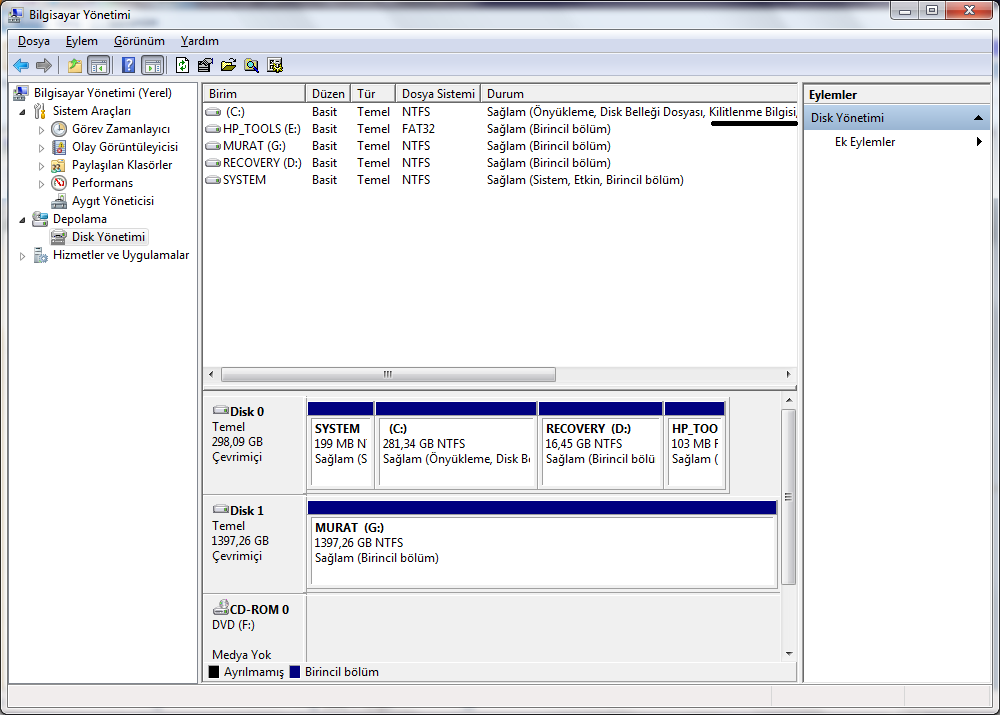1000x715 pixels.
Task: Toggle the Show/Hide Action Pane button
Action: (x=153, y=65)
